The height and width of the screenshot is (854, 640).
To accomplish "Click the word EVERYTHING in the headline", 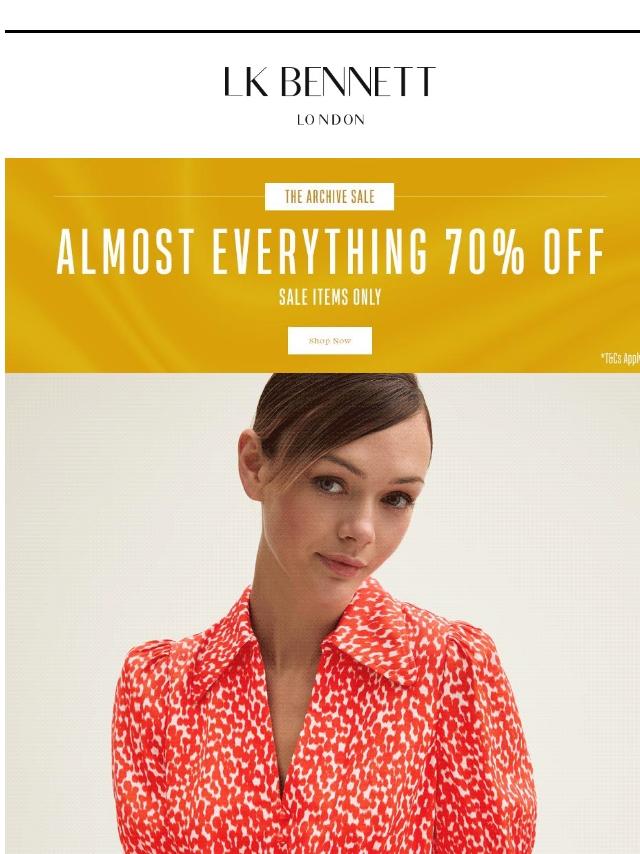I will [x=320, y=252].
